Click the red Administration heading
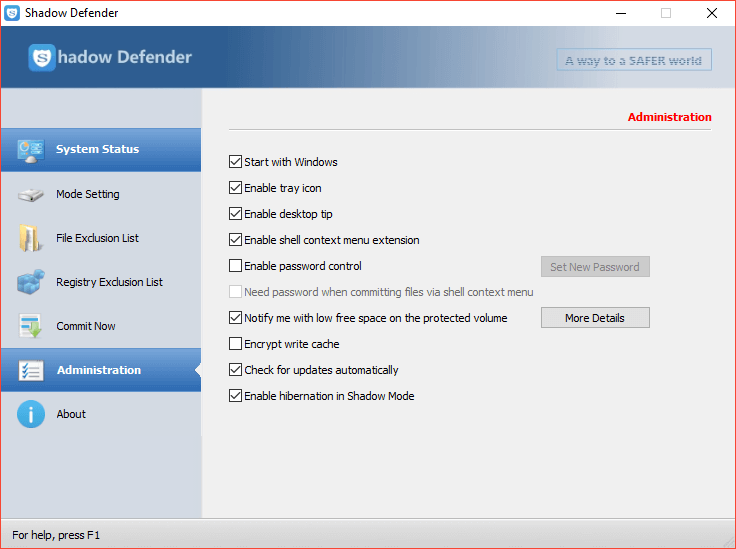 (669, 117)
